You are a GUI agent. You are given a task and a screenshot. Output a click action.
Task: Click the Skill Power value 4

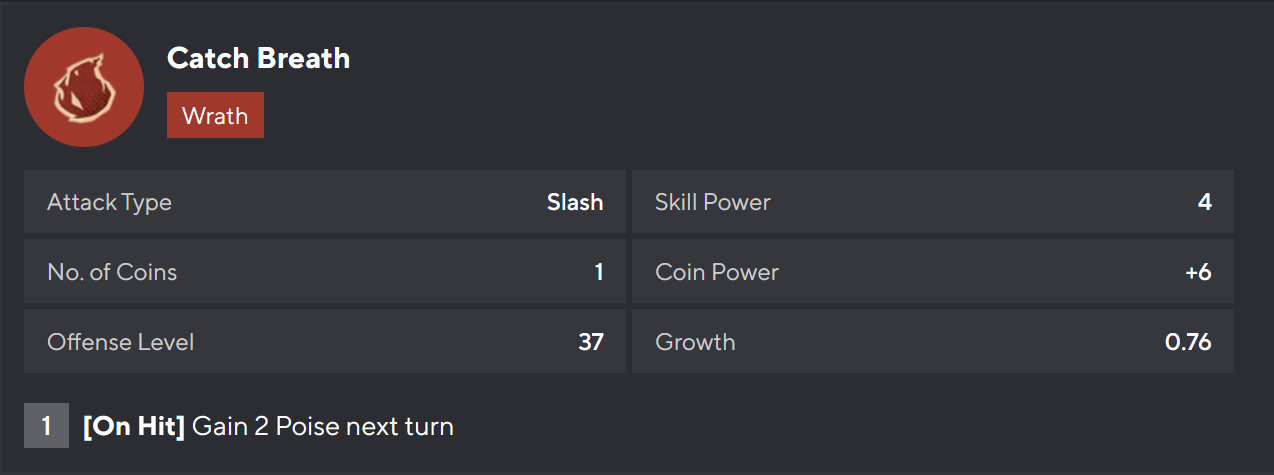click(x=1204, y=202)
